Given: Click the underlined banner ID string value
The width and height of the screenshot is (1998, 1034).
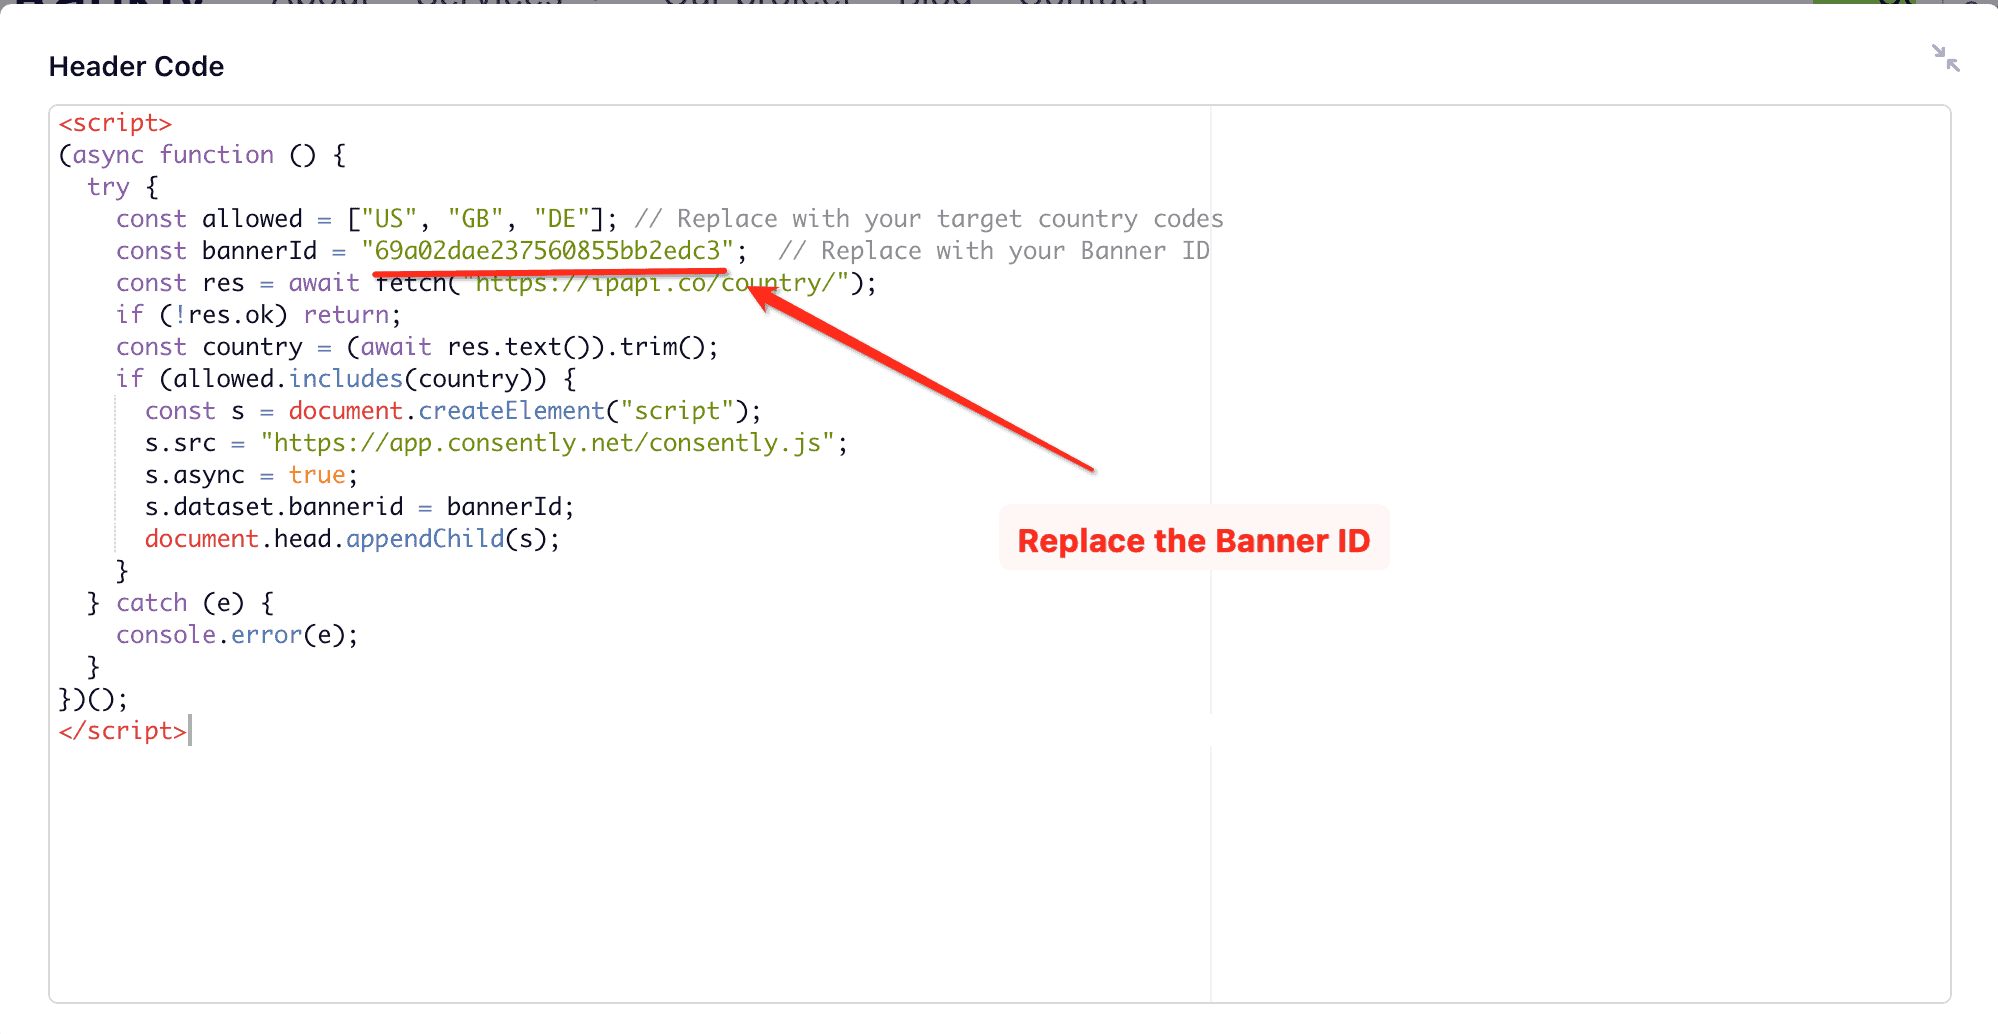Looking at the screenshot, I should click(x=547, y=251).
